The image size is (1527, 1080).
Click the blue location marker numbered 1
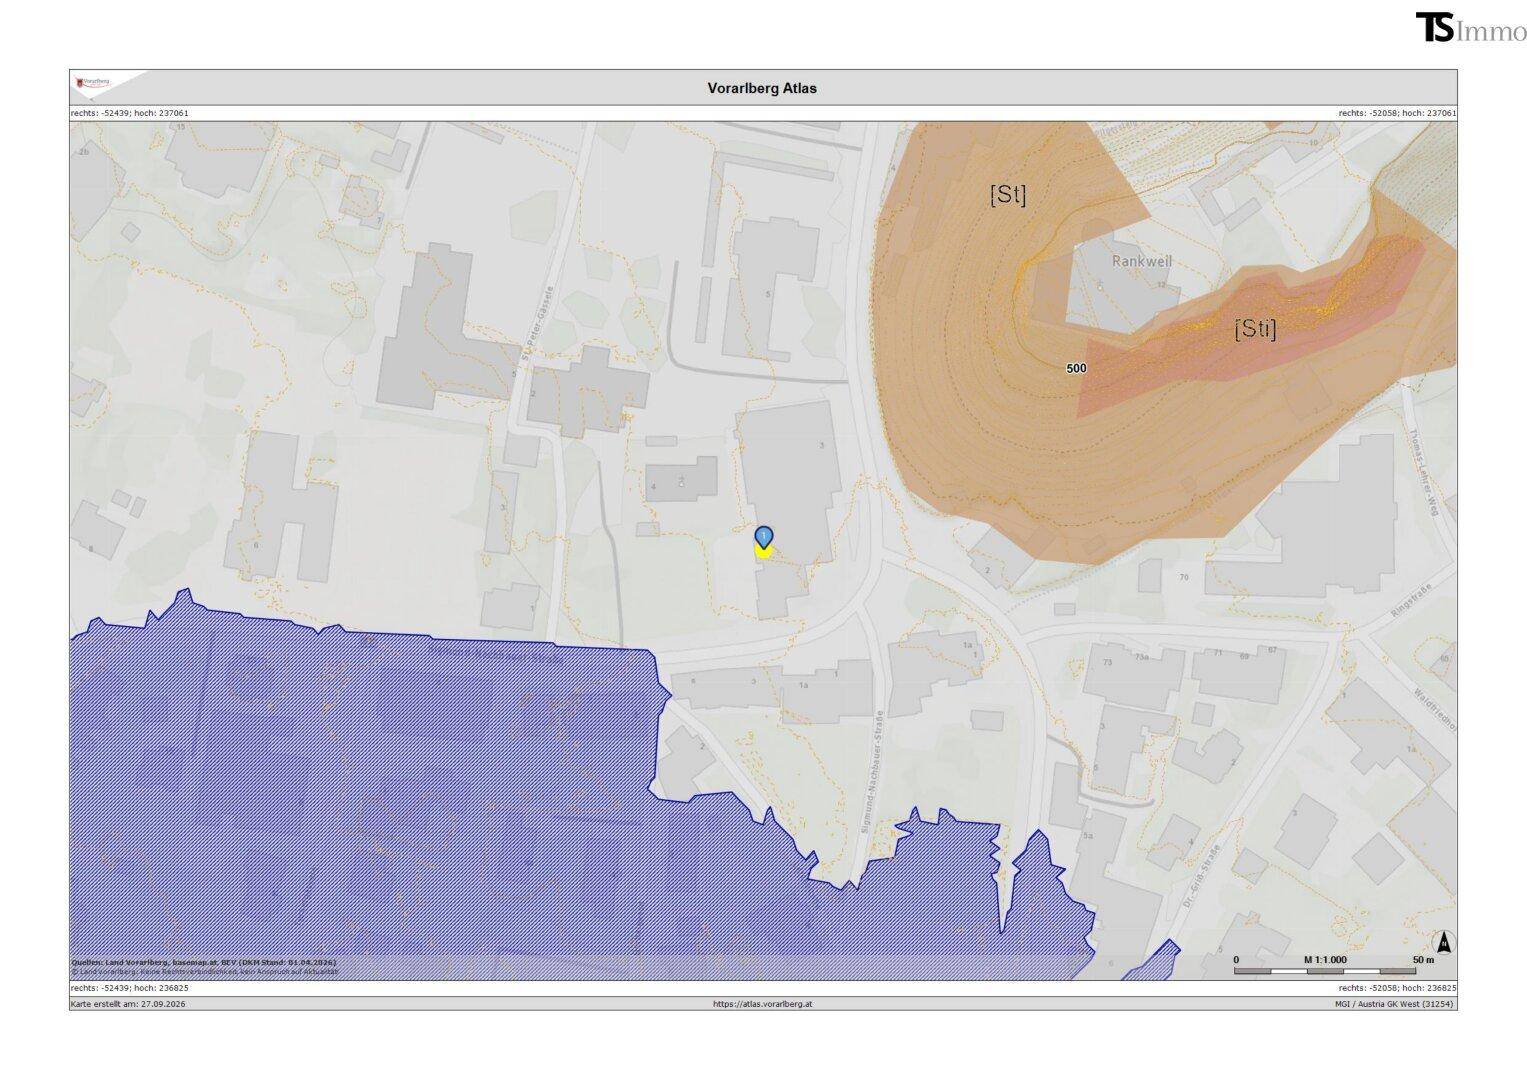tap(764, 537)
